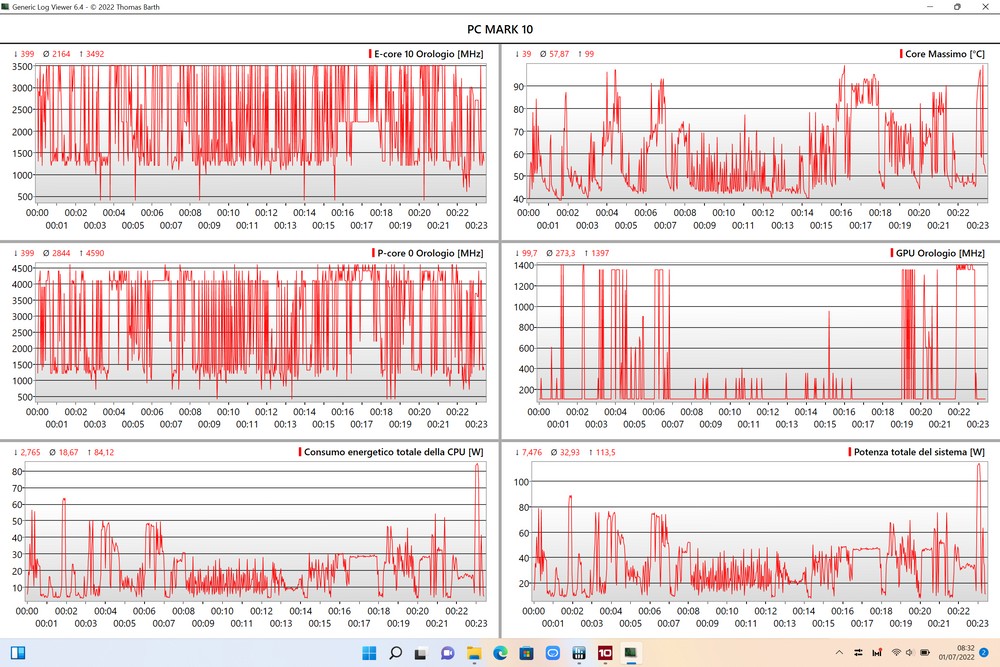Open the Windows Start menu
Viewport: 1000px width, 667px height.
(x=369, y=653)
